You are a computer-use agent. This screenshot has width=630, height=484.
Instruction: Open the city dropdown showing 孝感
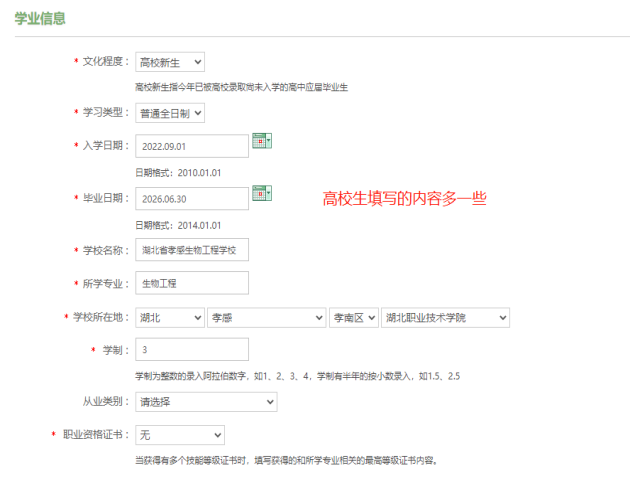pos(265,317)
